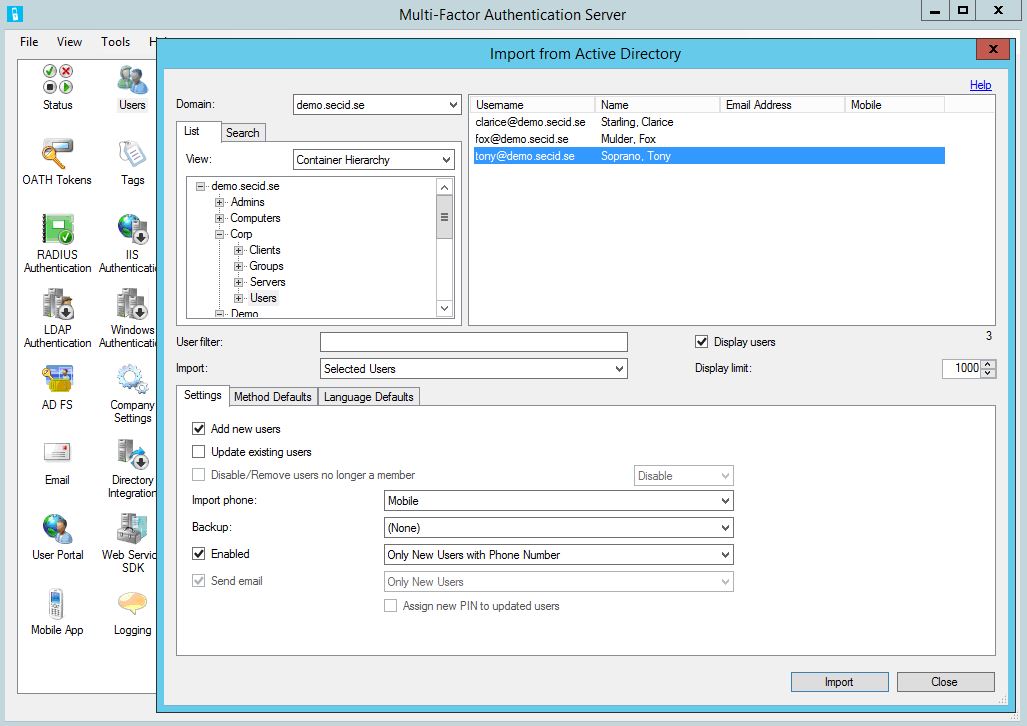Open the Help link
Screen dimensions: 1027x726
(980, 85)
